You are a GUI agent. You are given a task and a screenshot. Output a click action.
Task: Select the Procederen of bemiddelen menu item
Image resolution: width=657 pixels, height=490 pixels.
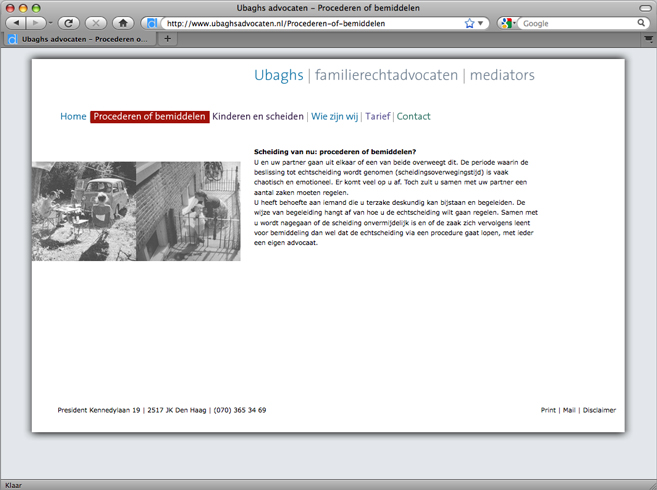150,116
